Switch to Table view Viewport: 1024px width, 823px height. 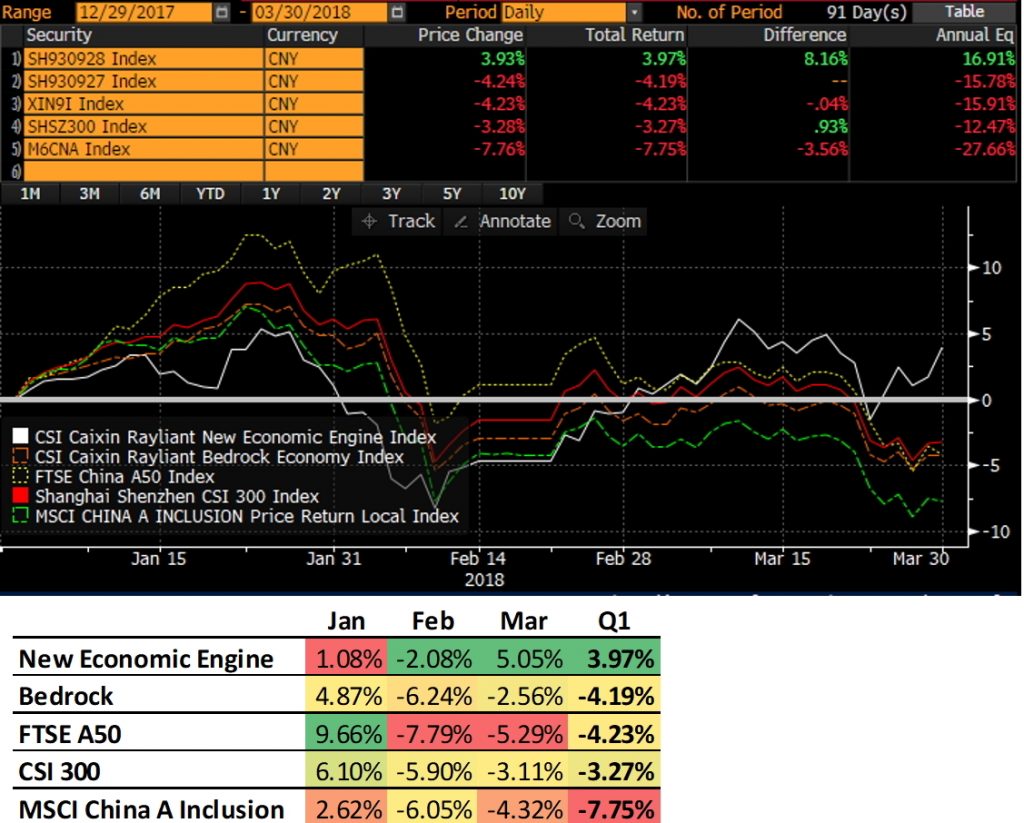tap(964, 11)
